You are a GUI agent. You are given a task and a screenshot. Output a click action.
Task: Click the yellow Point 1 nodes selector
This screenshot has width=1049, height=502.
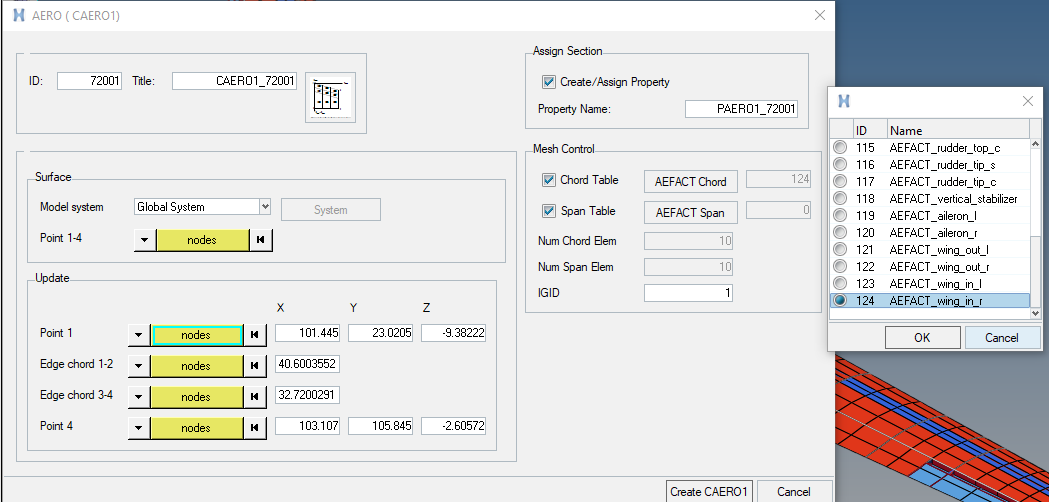pos(196,335)
